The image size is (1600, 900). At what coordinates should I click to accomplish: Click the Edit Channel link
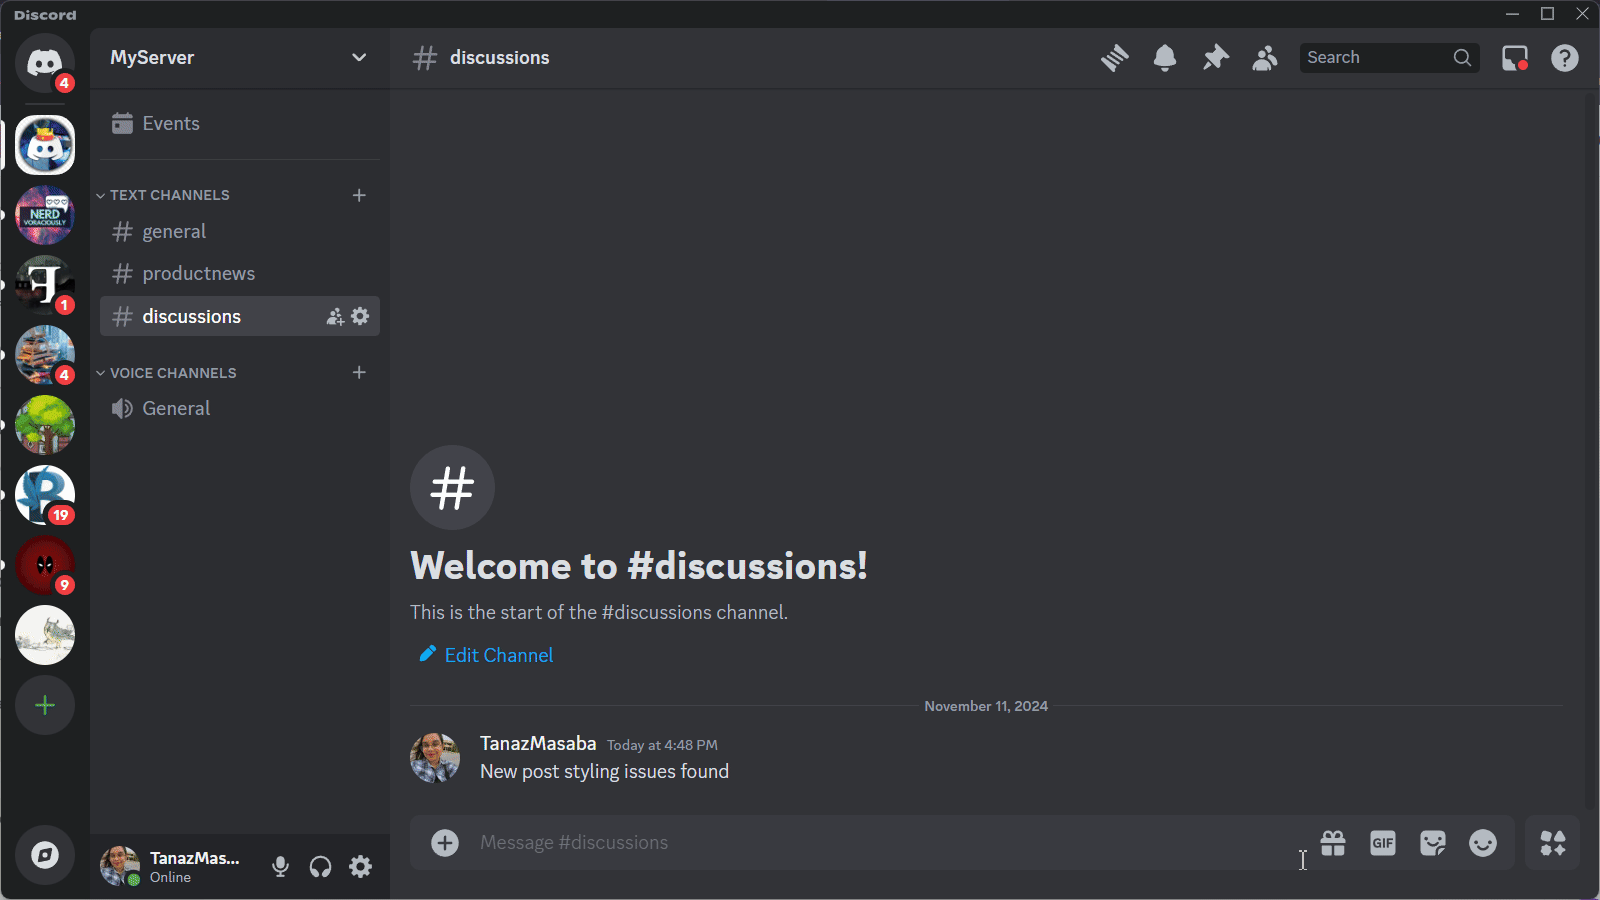(486, 655)
